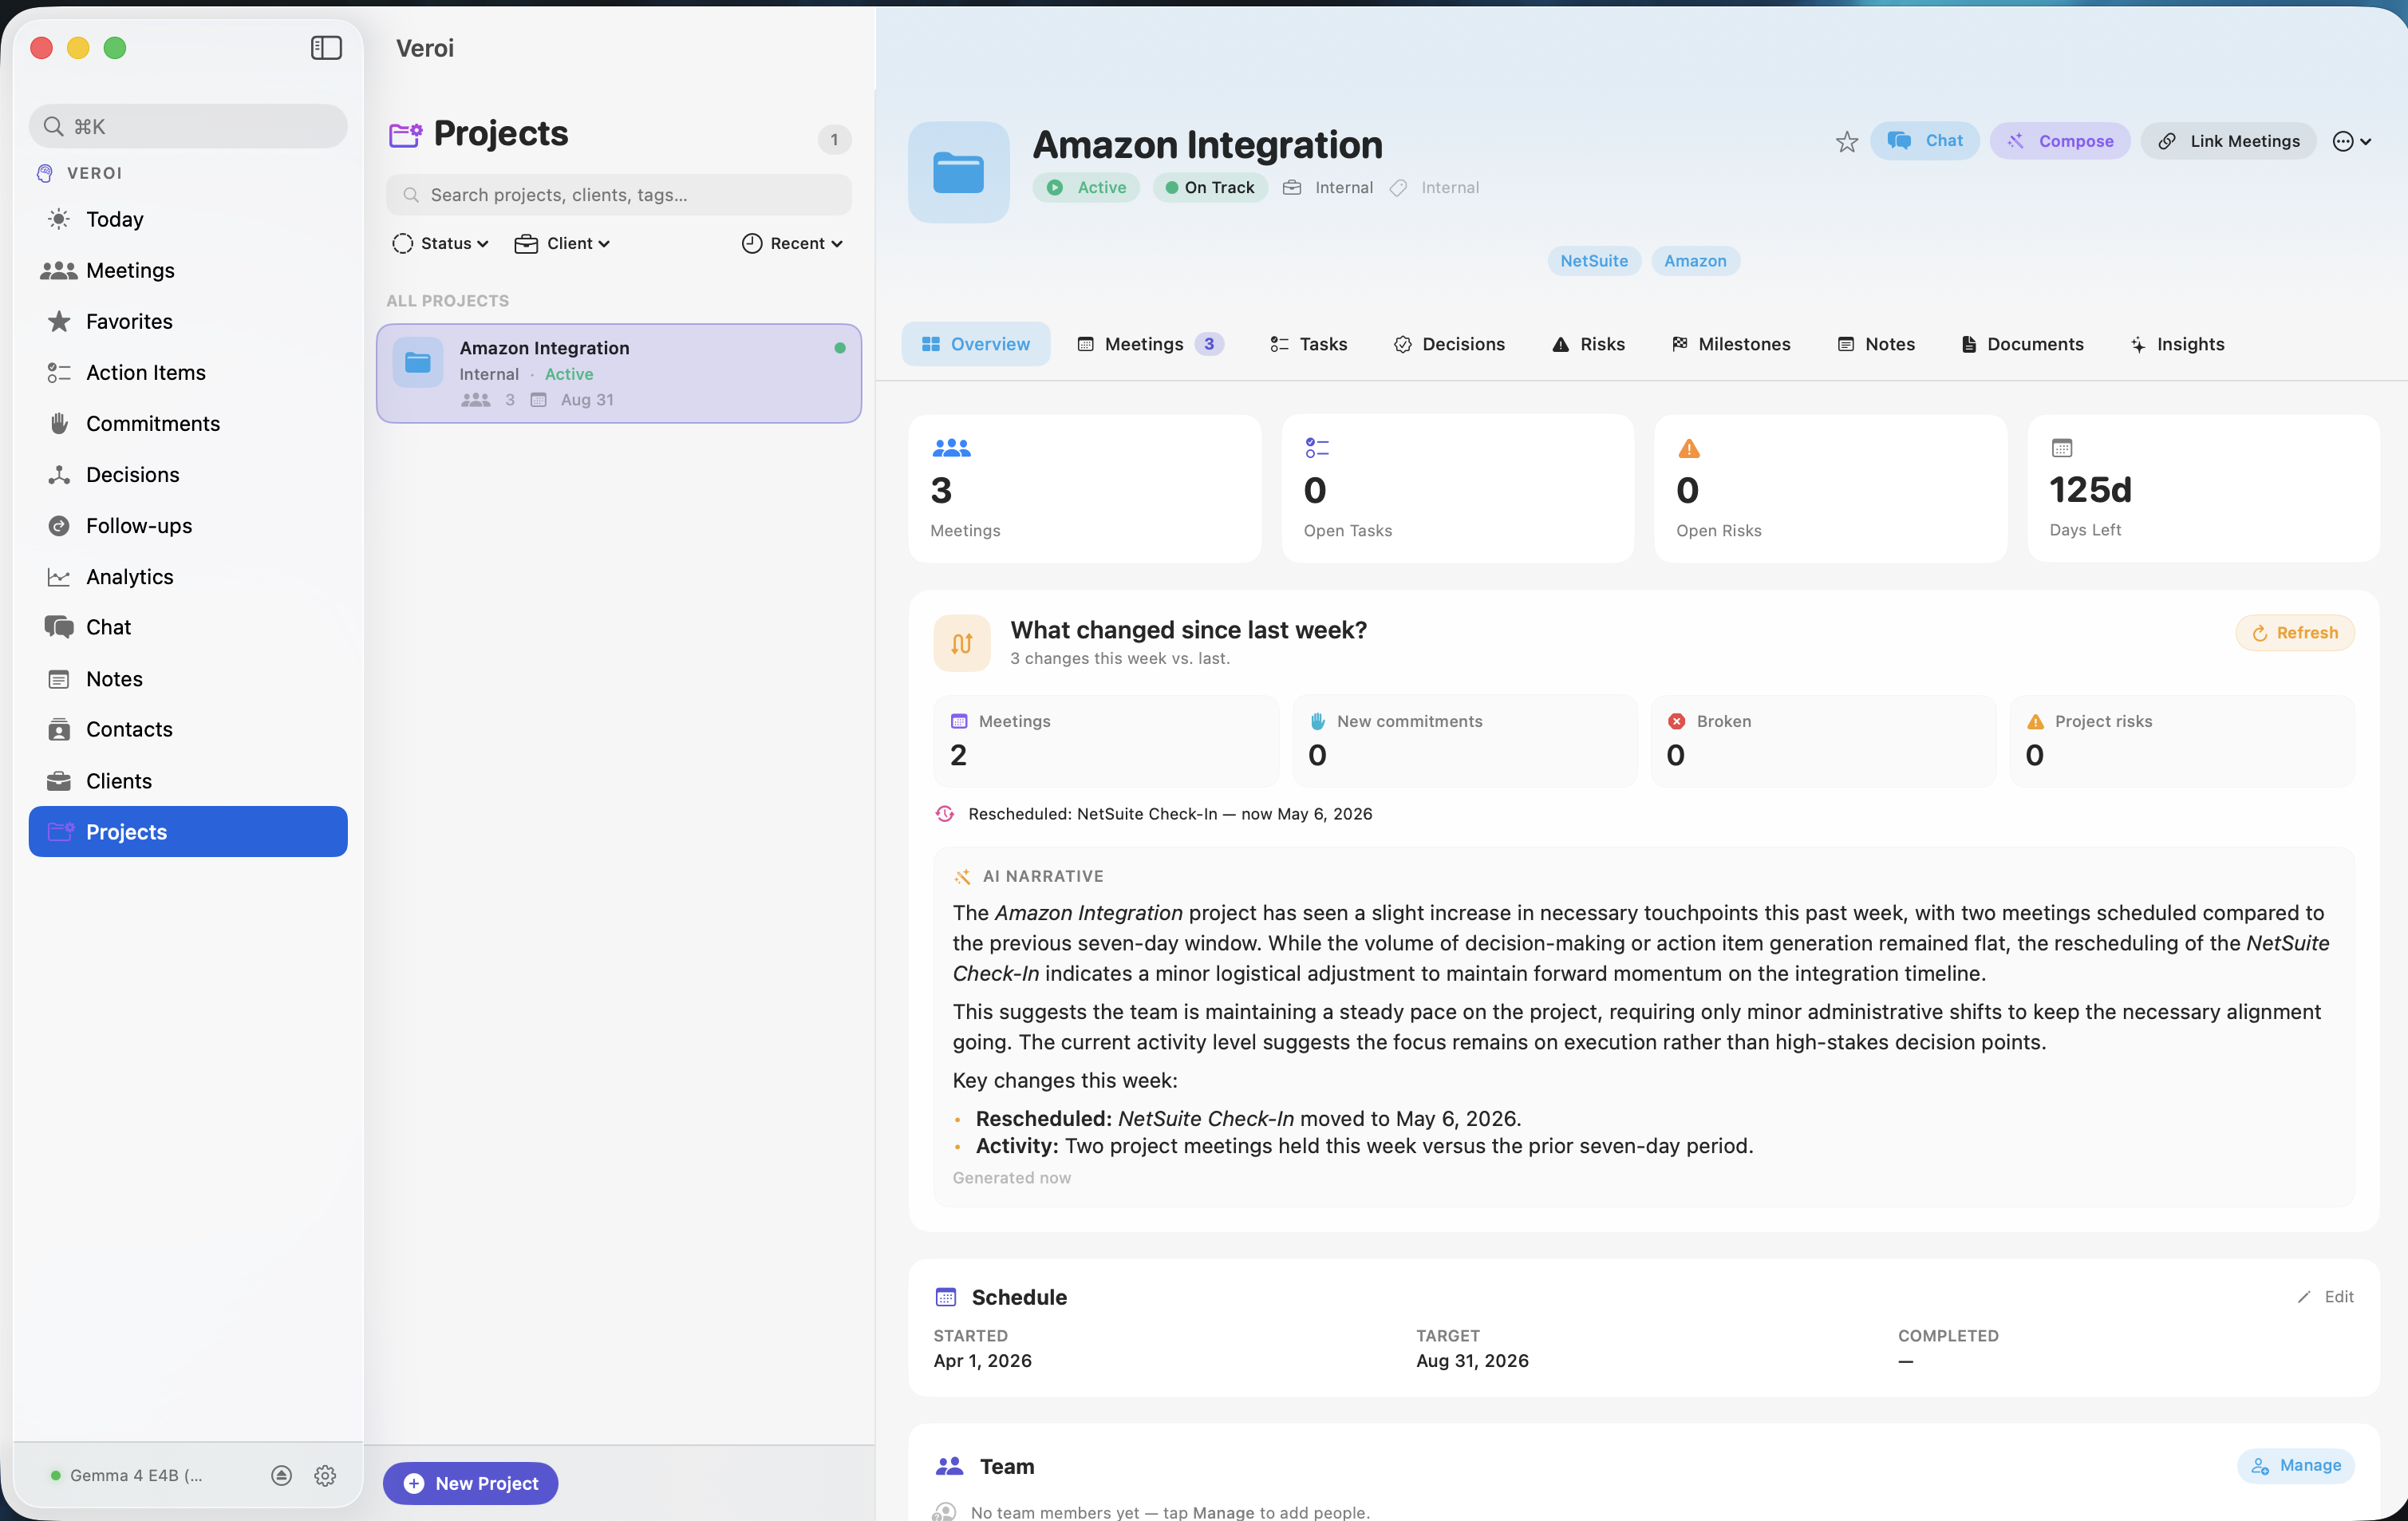Switch to the project Notes tab
Image resolution: width=2408 pixels, height=1521 pixels.
click(x=1876, y=344)
